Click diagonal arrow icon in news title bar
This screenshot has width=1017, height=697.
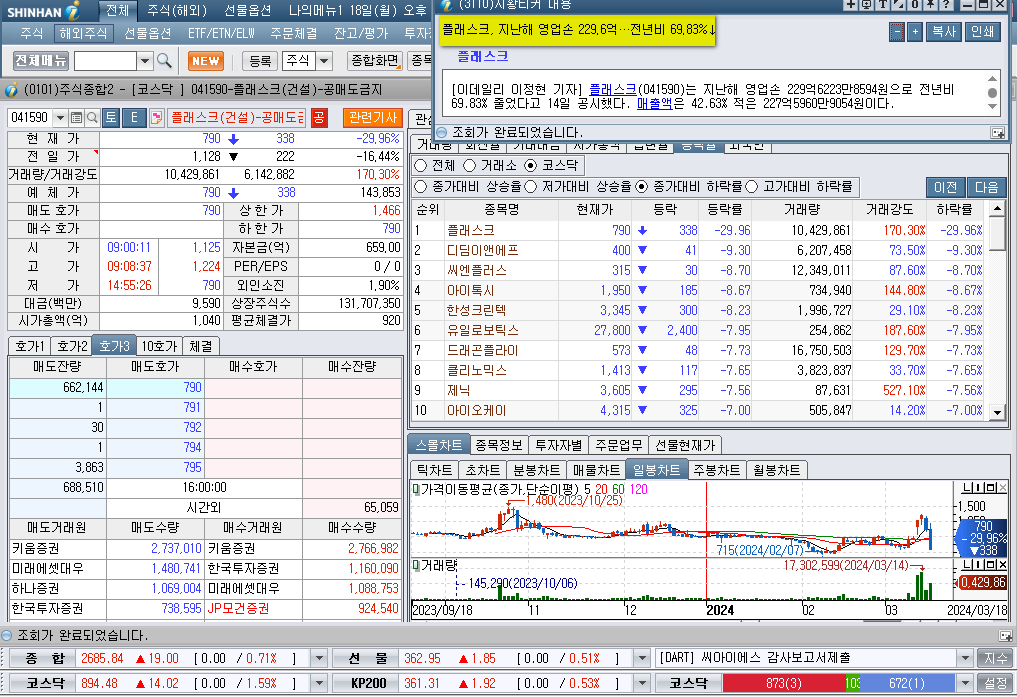click(898, 5)
